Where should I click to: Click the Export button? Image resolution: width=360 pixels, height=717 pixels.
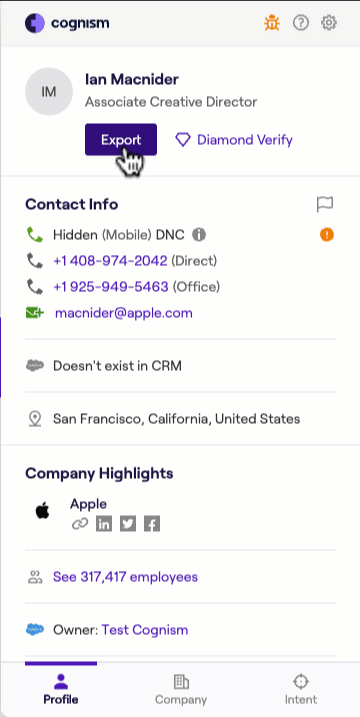coord(121,139)
